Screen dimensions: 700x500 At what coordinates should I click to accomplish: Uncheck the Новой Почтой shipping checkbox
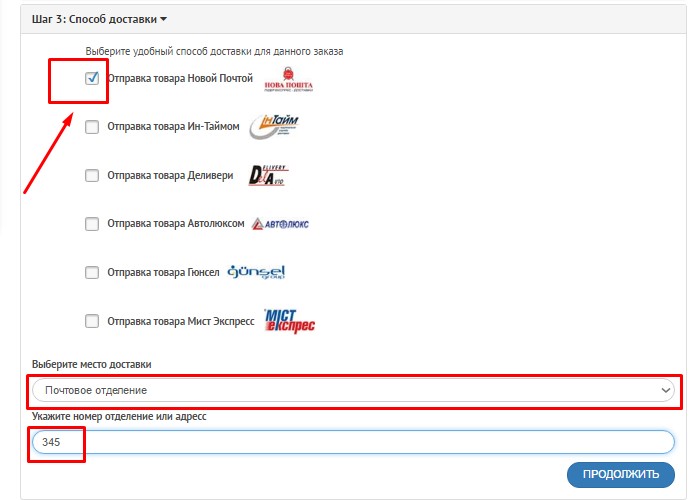point(92,78)
